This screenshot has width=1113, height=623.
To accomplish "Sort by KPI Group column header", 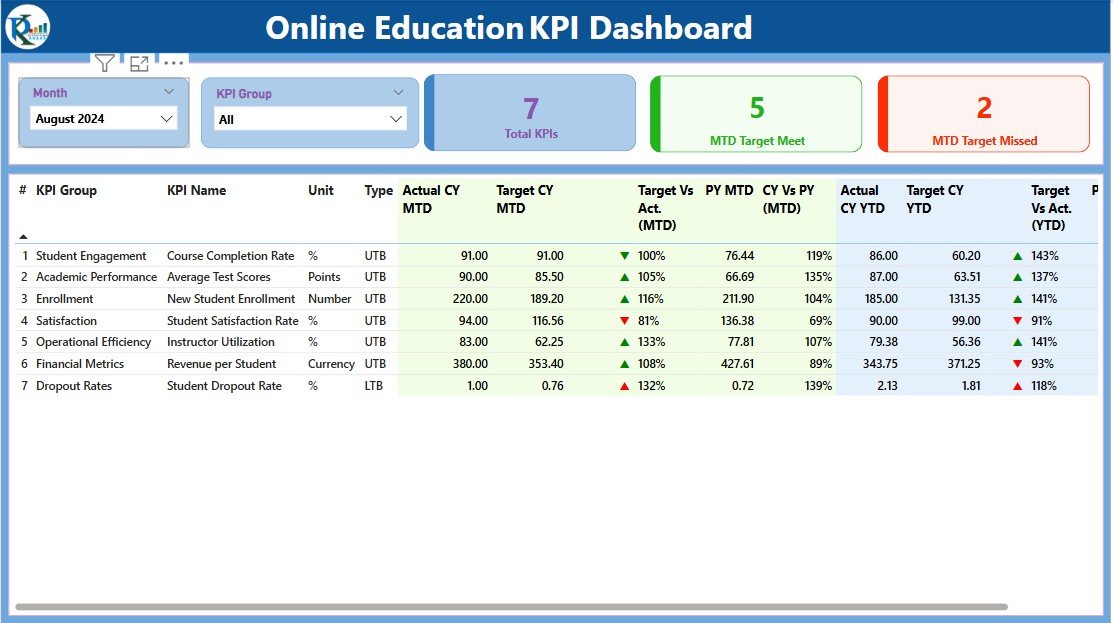I will [66, 190].
